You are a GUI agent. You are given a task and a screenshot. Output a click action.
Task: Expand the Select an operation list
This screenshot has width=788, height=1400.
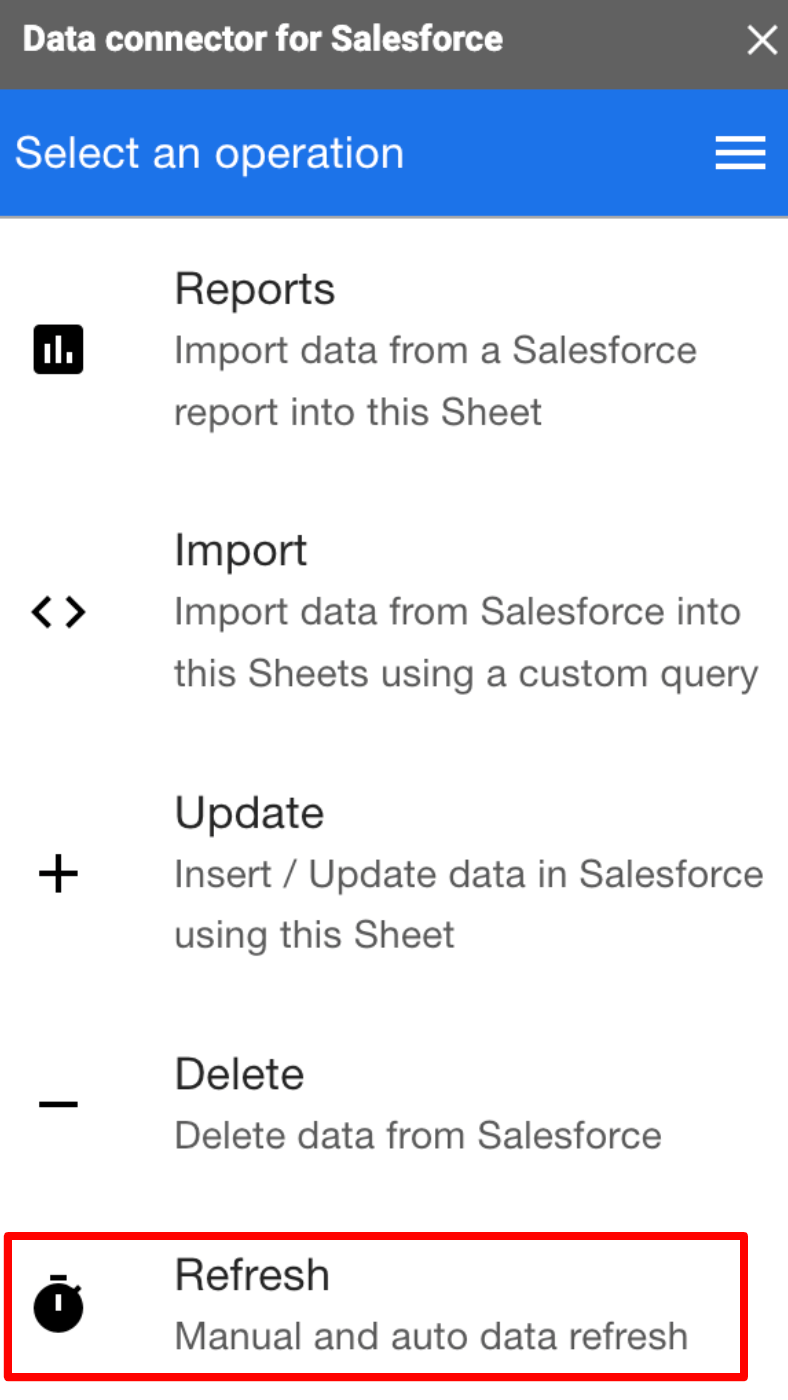pyautogui.click(x=740, y=152)
